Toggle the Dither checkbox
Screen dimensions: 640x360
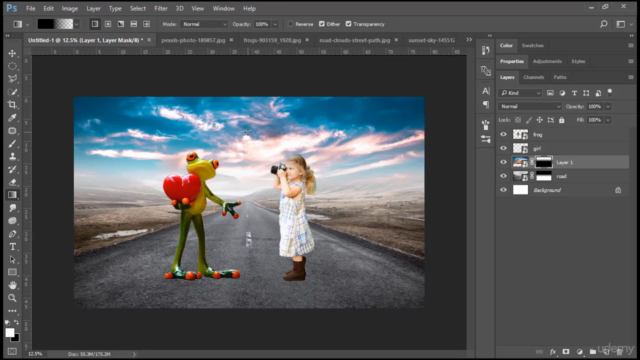[322, 24]
